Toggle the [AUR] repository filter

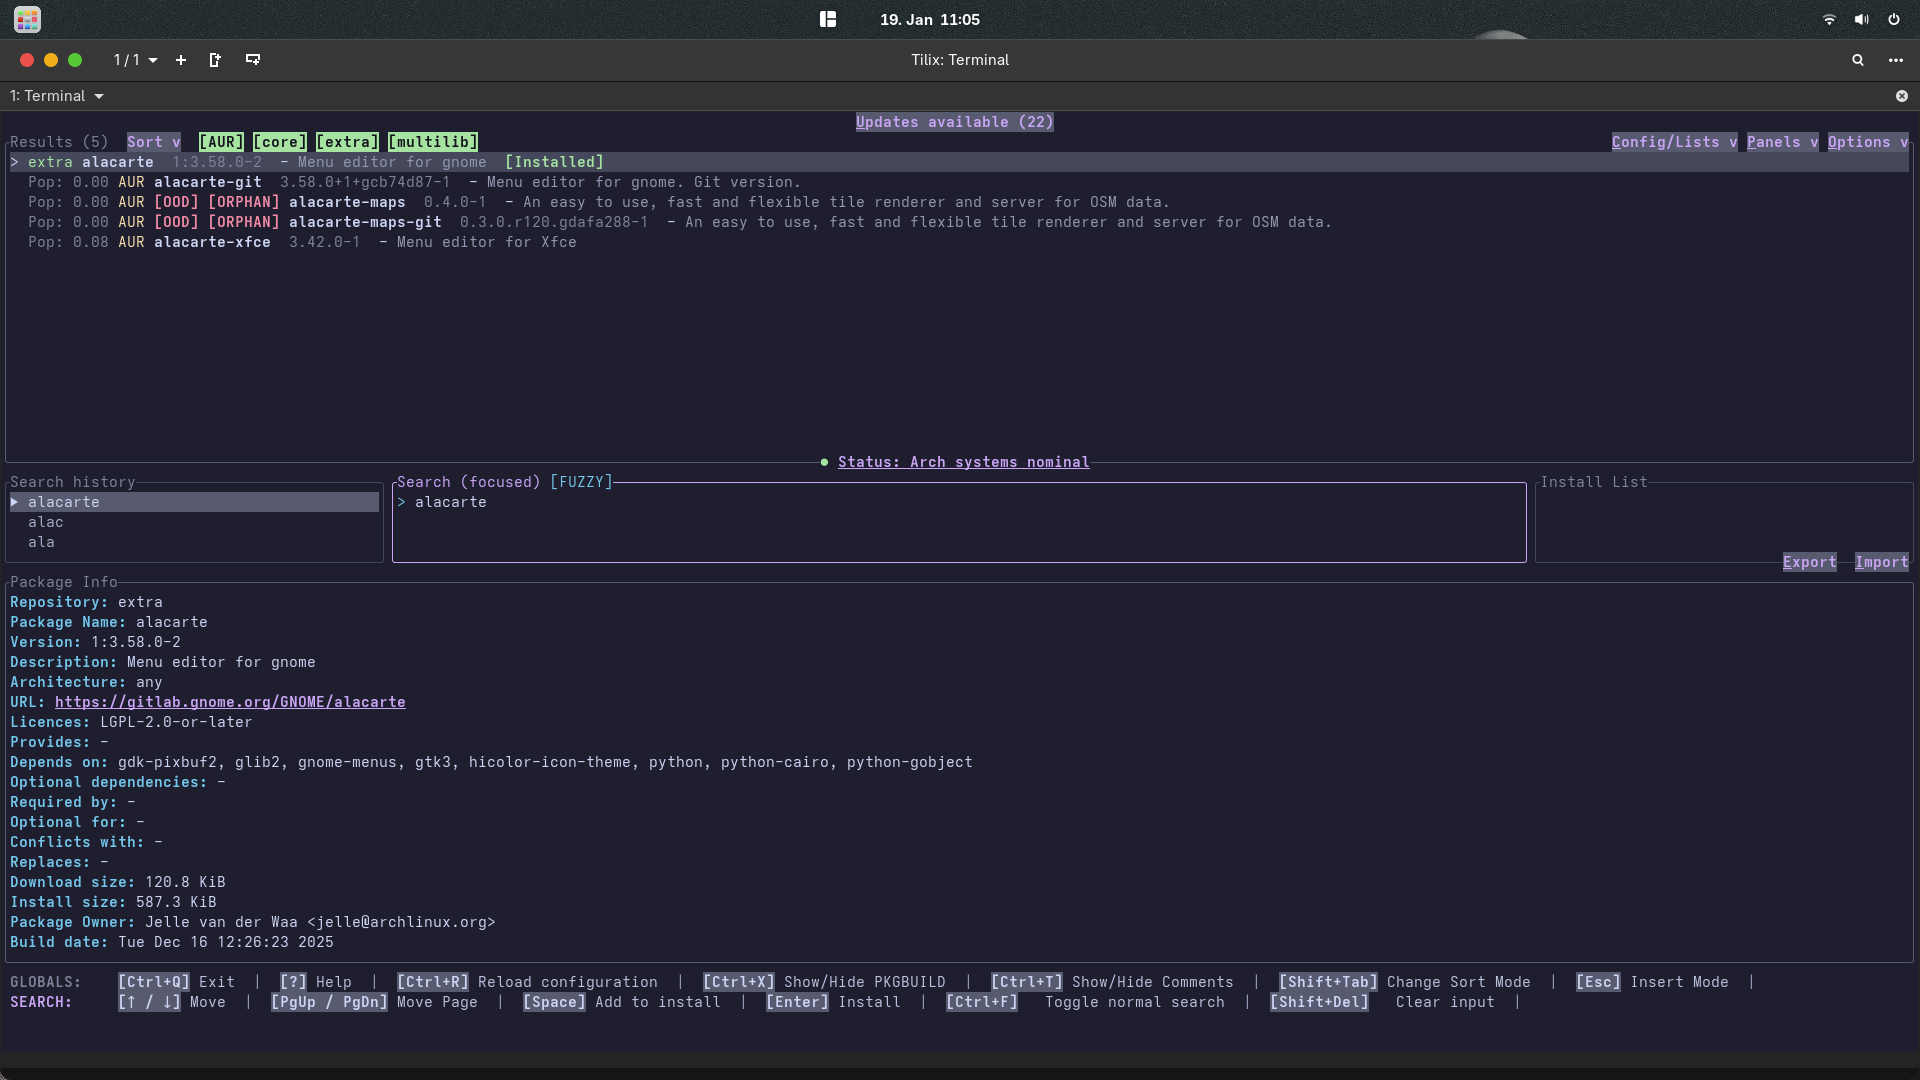[x=221, y=142]
